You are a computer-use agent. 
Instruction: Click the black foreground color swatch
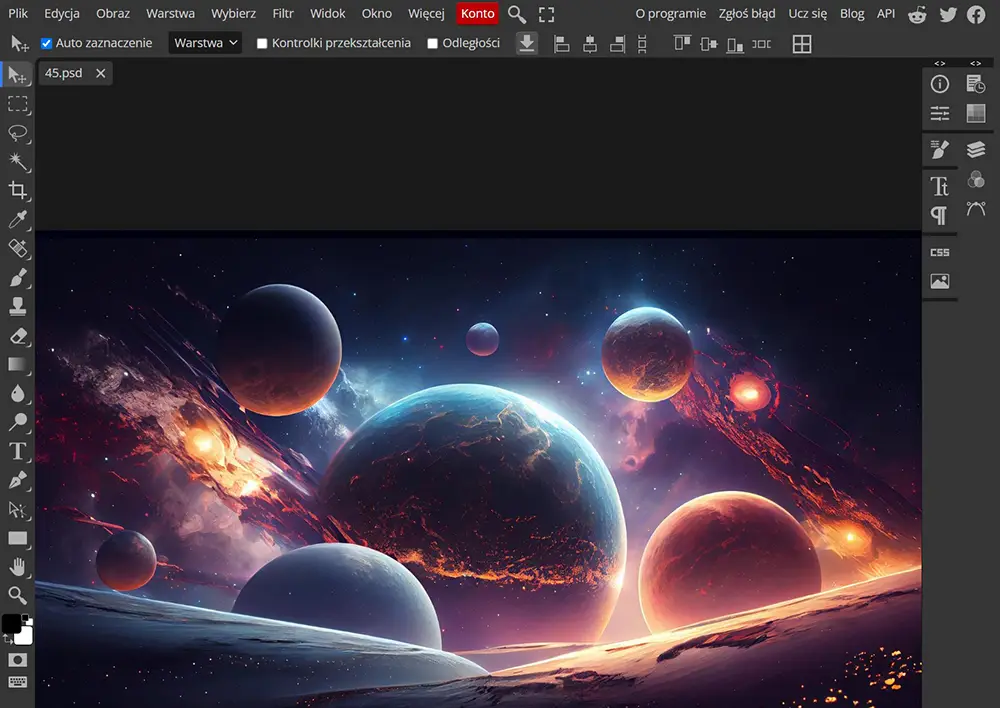pos(11,623)
